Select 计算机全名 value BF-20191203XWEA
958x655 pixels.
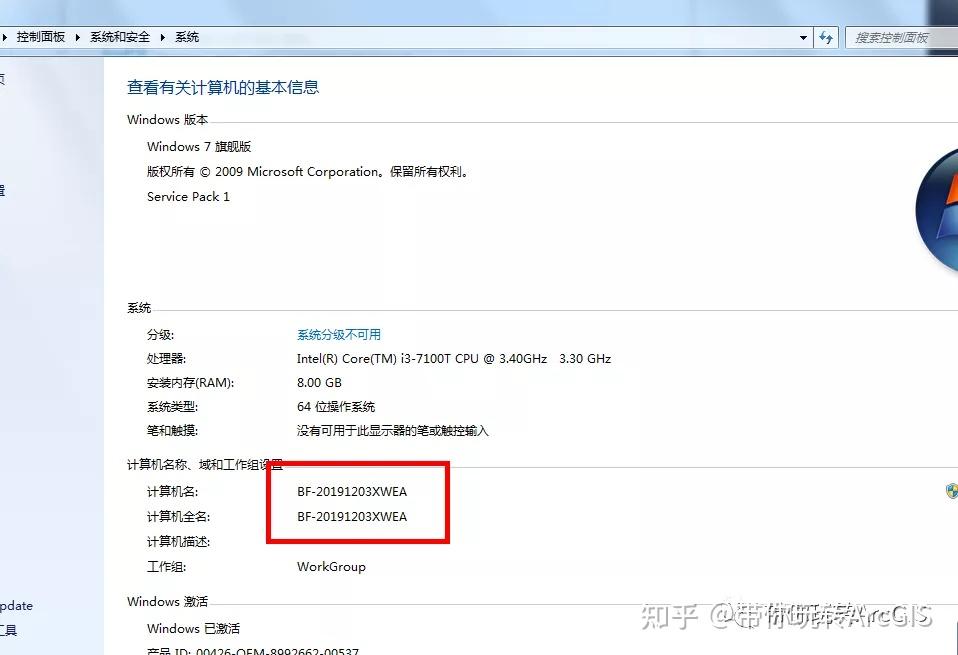pyautogui.click(x=352, y=516)
